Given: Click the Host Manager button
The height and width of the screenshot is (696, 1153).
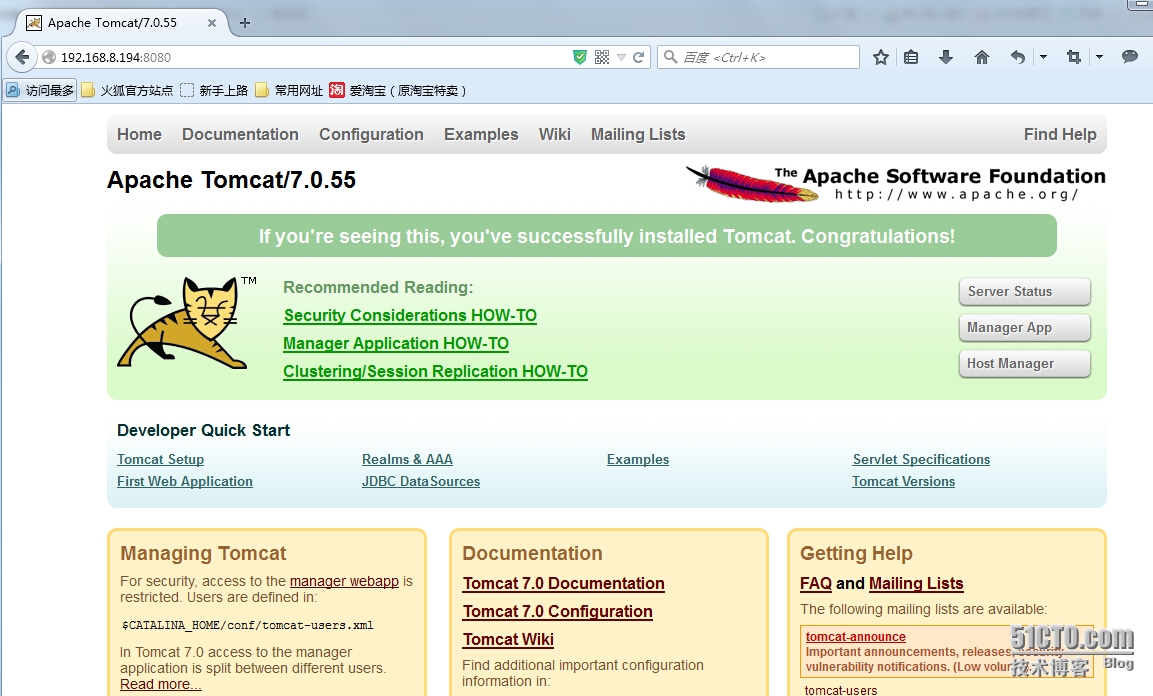Looking at the screenshot, I should point(1024,364).
